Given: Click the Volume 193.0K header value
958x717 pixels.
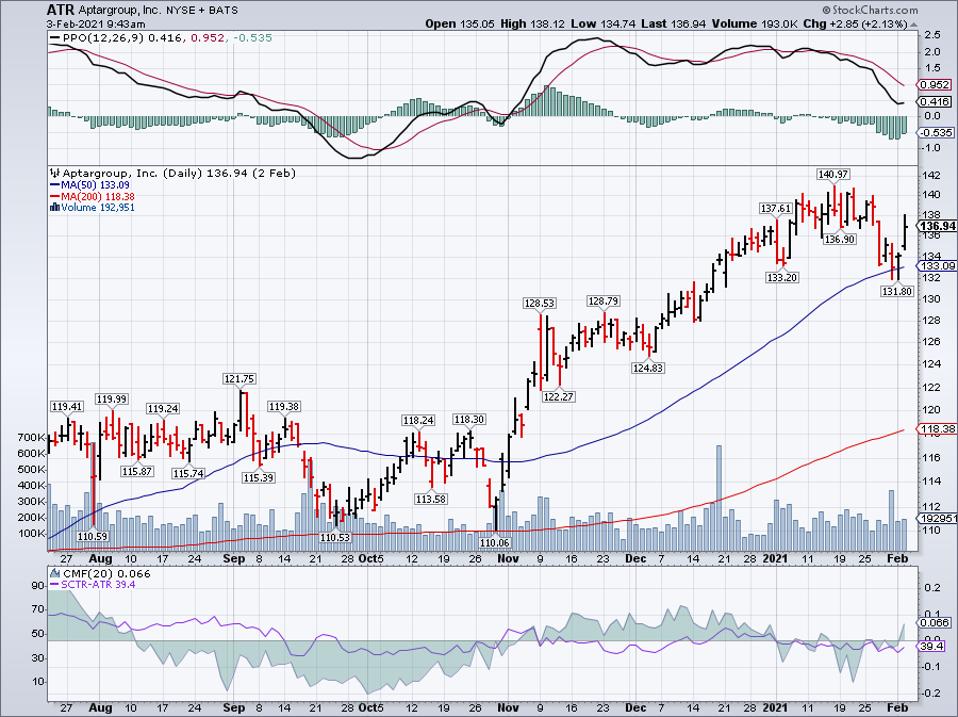Looking at the screenshot, I should pyautogui.click(x=757, y=24).
